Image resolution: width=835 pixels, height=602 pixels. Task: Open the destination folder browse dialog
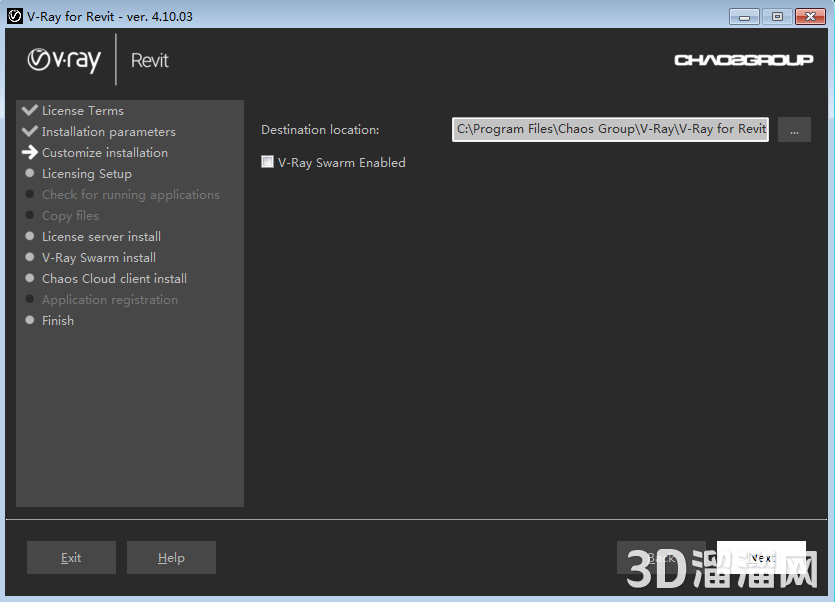pos(794,129)
